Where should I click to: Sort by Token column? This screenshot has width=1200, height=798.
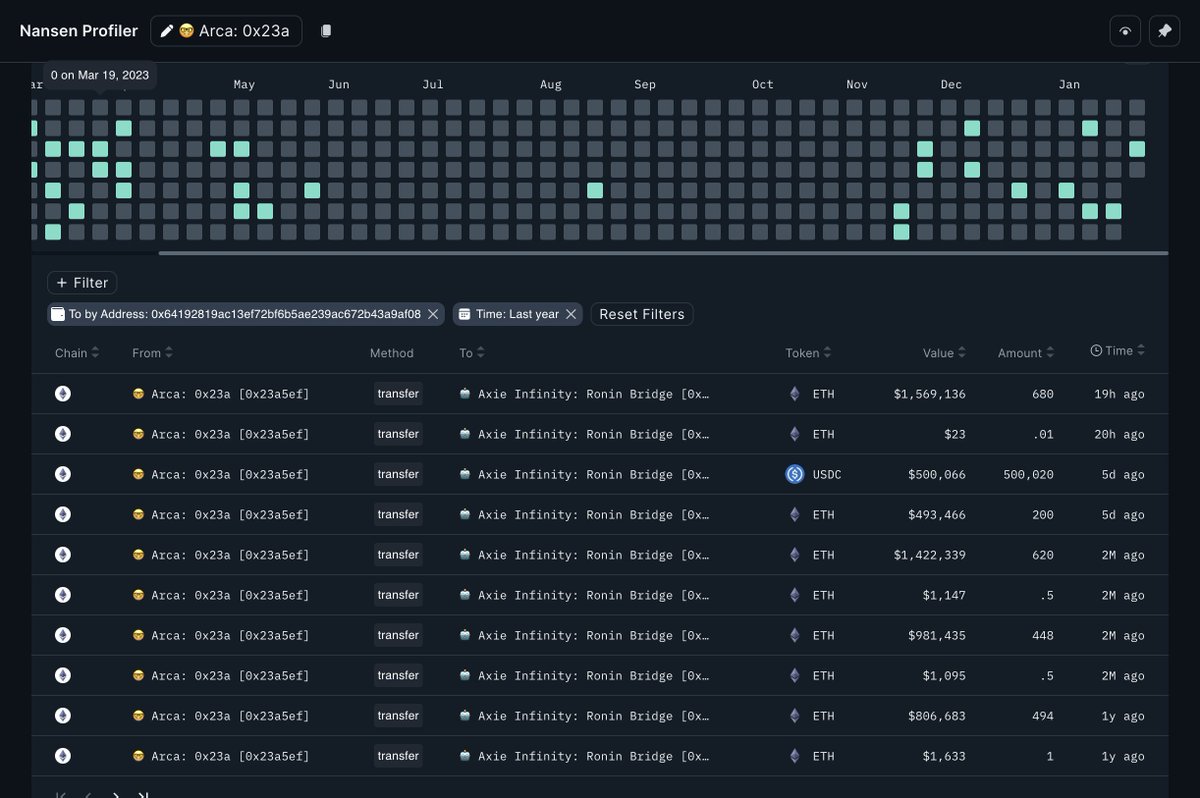pos(808,353)
